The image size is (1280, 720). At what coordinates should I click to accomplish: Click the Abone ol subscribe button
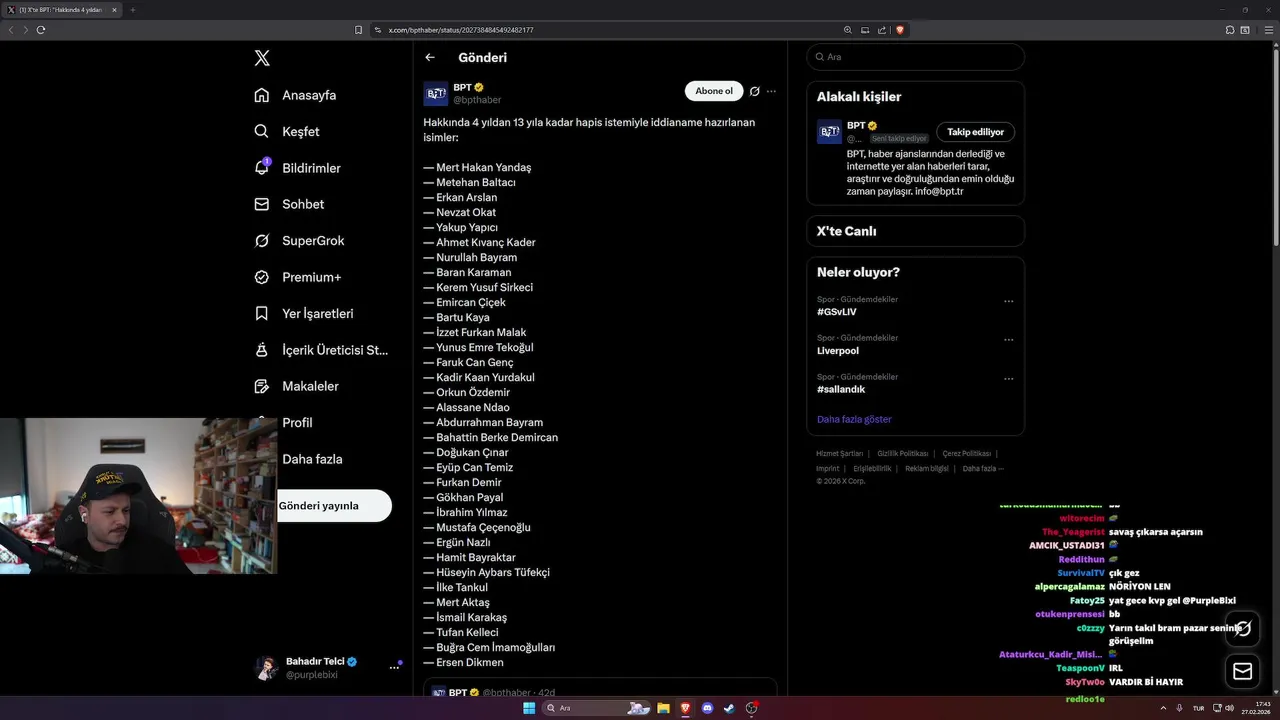[x=714, y=91]
